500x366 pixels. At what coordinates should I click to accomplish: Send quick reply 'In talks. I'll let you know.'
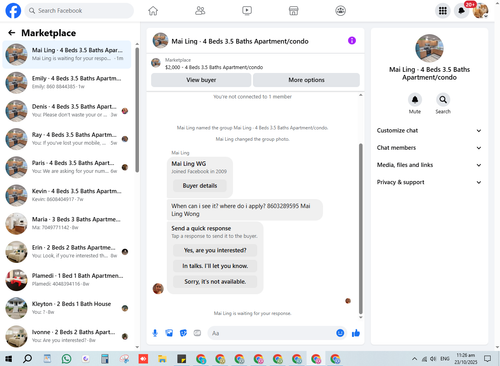[215, 266]
